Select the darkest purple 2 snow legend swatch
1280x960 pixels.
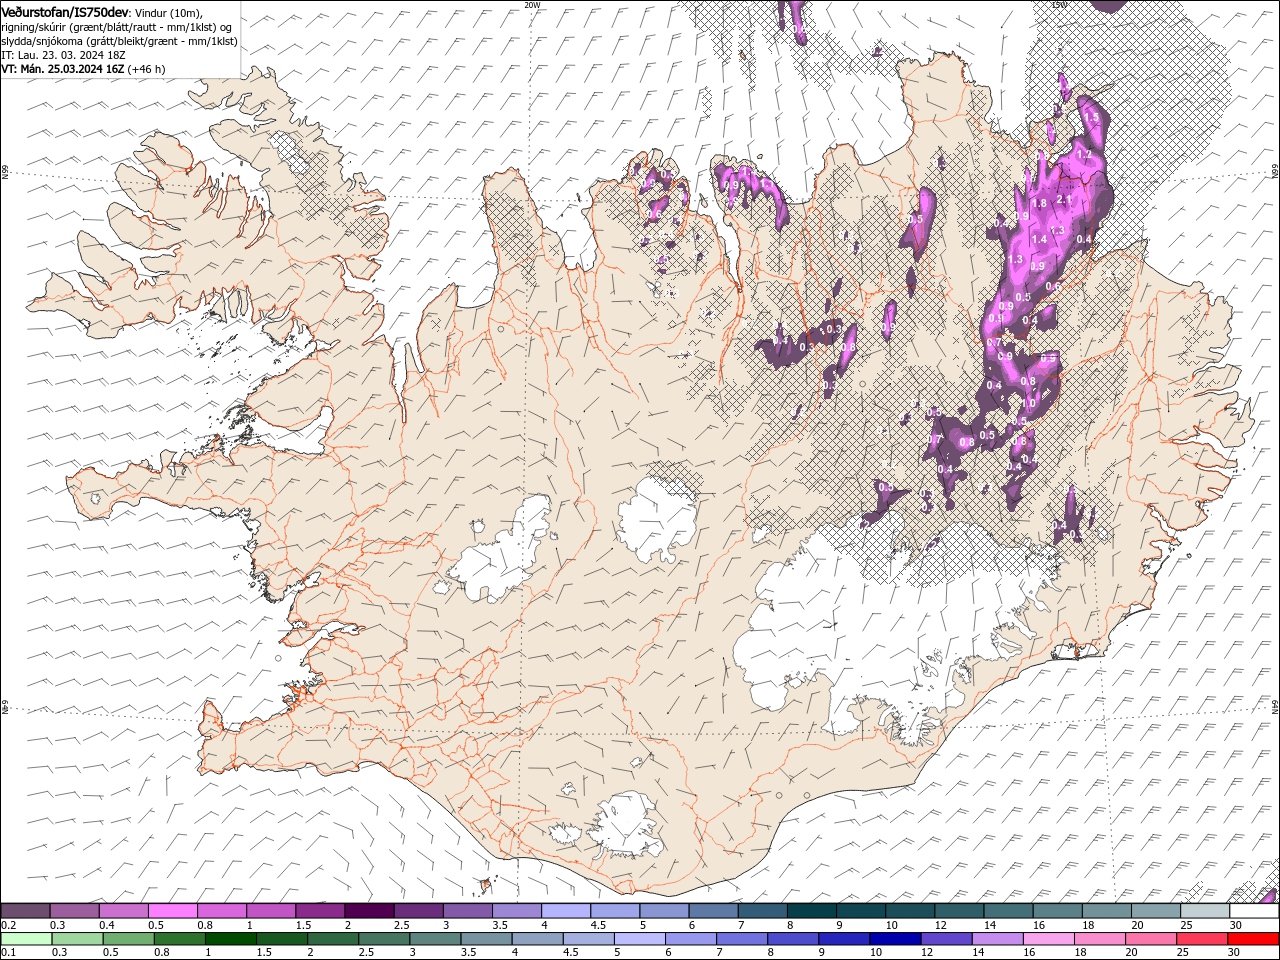coord(368,911)
